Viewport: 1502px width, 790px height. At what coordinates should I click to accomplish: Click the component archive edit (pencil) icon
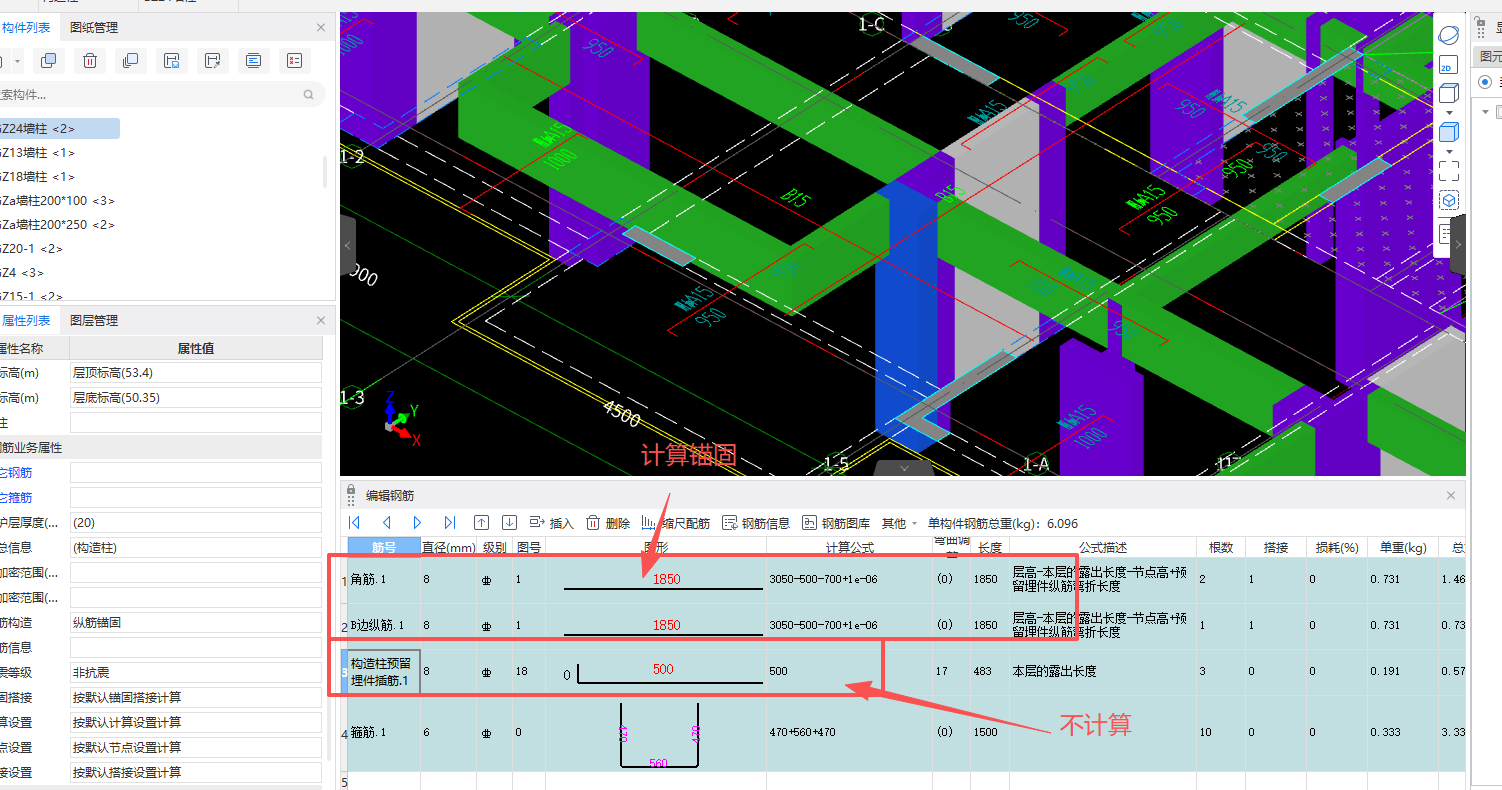tap(212, 61)
